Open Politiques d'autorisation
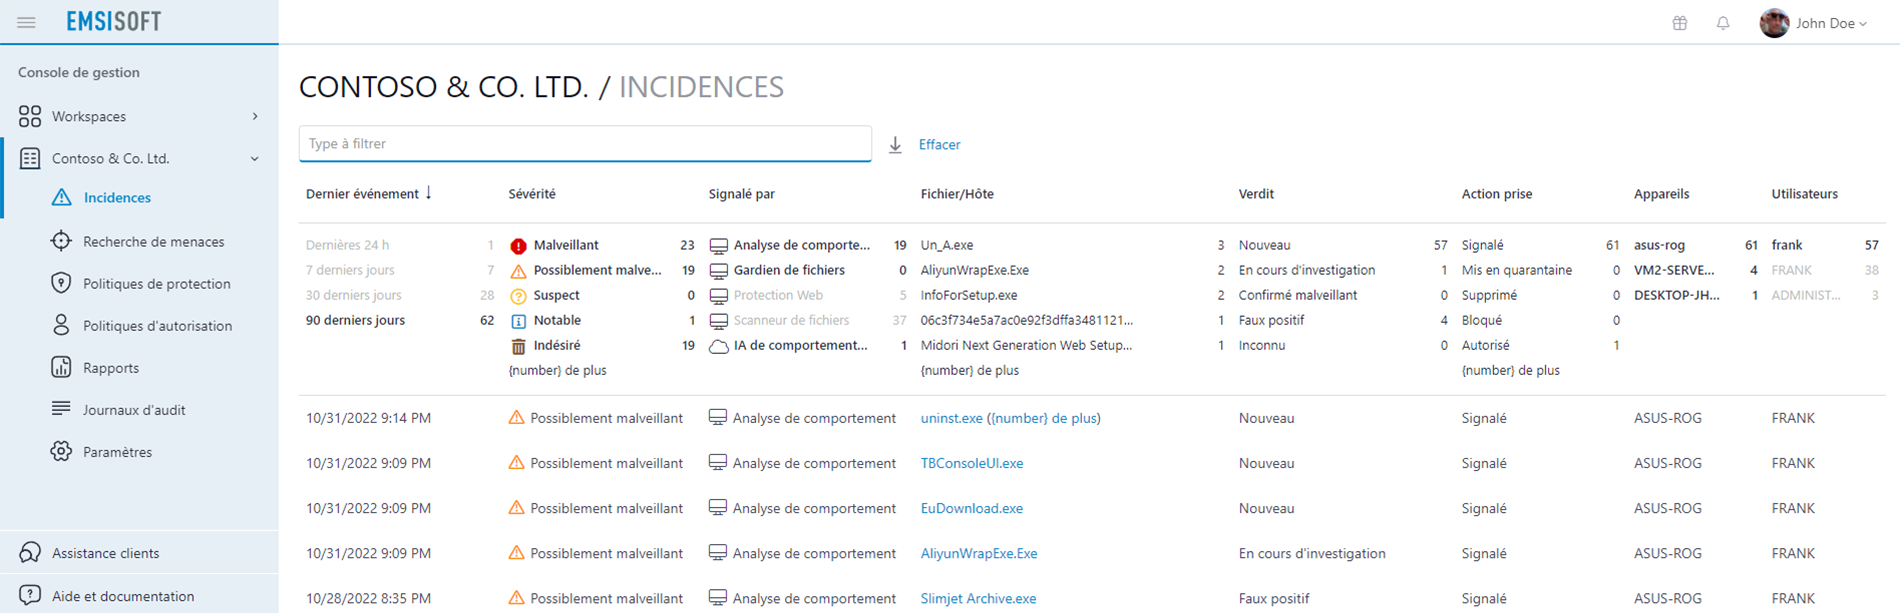The image size is (1900, 613). (x=158, y=325)
